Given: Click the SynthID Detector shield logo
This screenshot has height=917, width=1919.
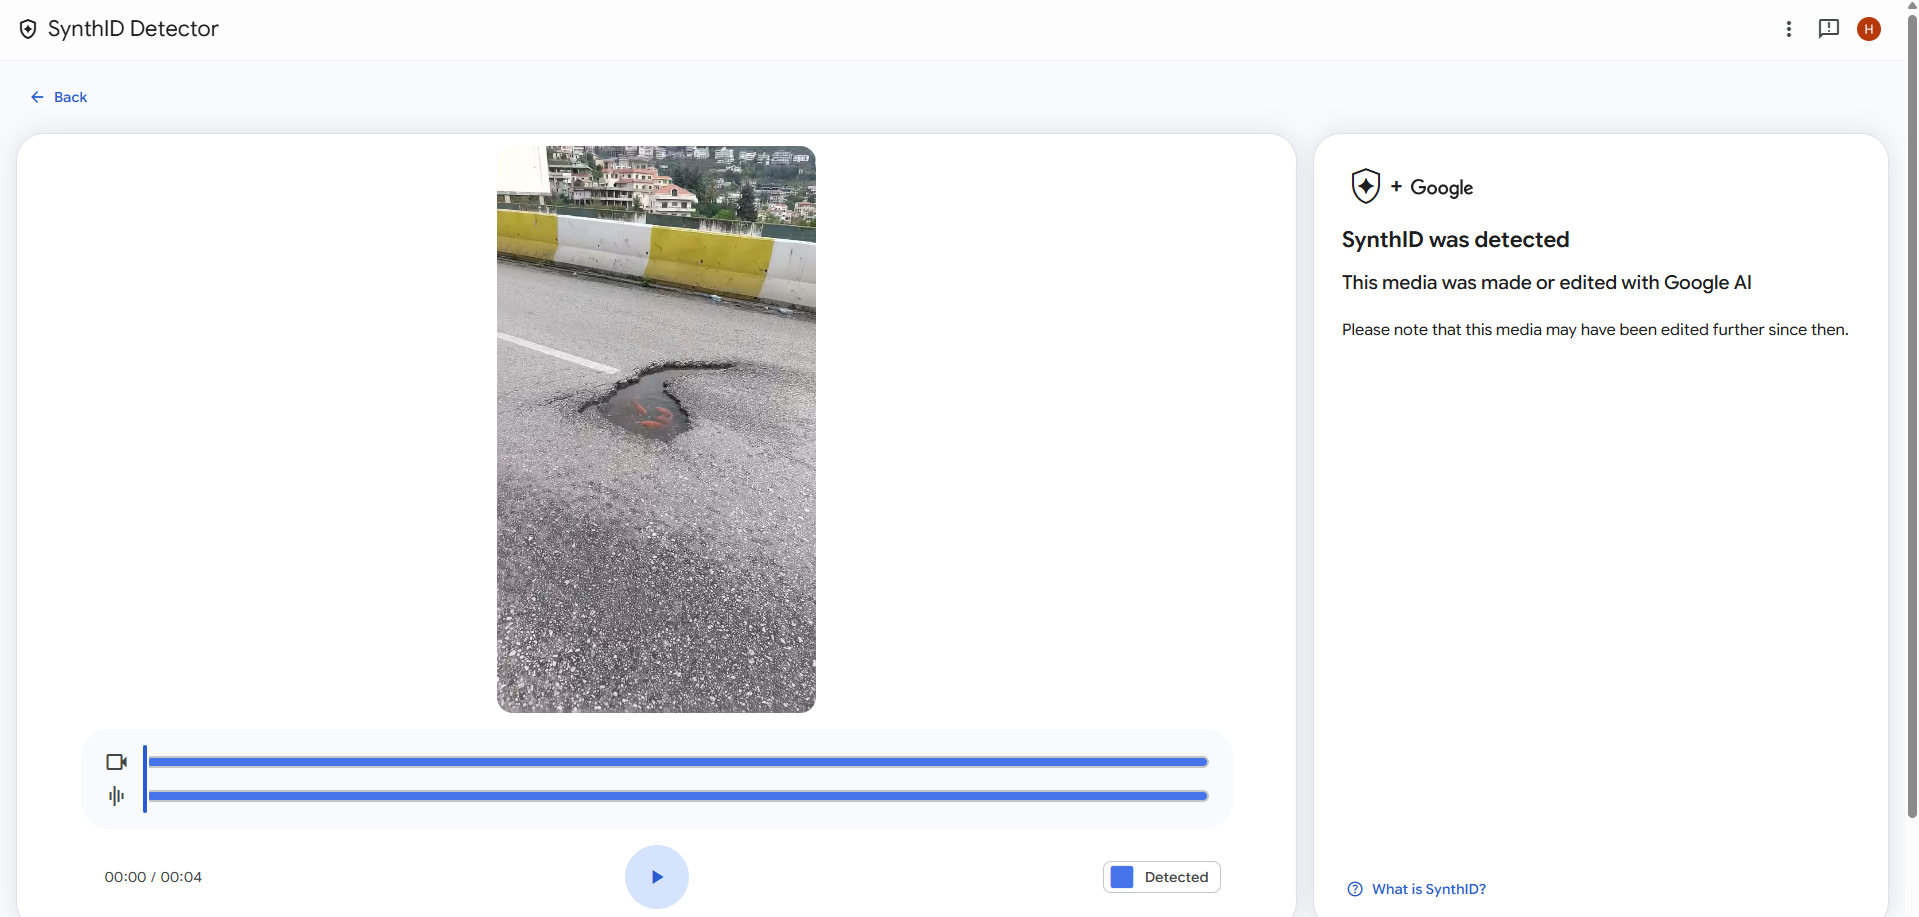Looking at the screenshot, I should click(x=28, y=29).
